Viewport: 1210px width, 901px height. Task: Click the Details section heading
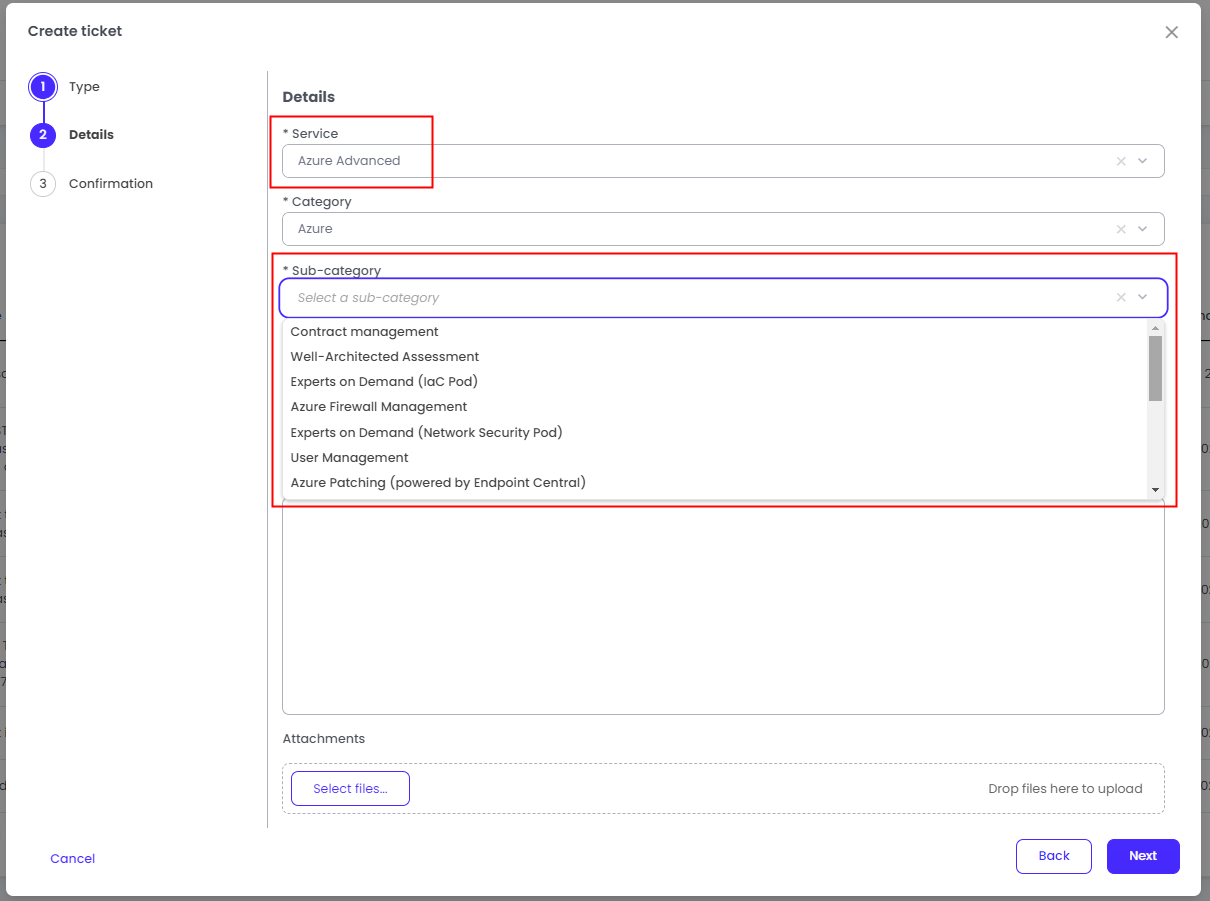pyautogui.click(x=309, y=97)
